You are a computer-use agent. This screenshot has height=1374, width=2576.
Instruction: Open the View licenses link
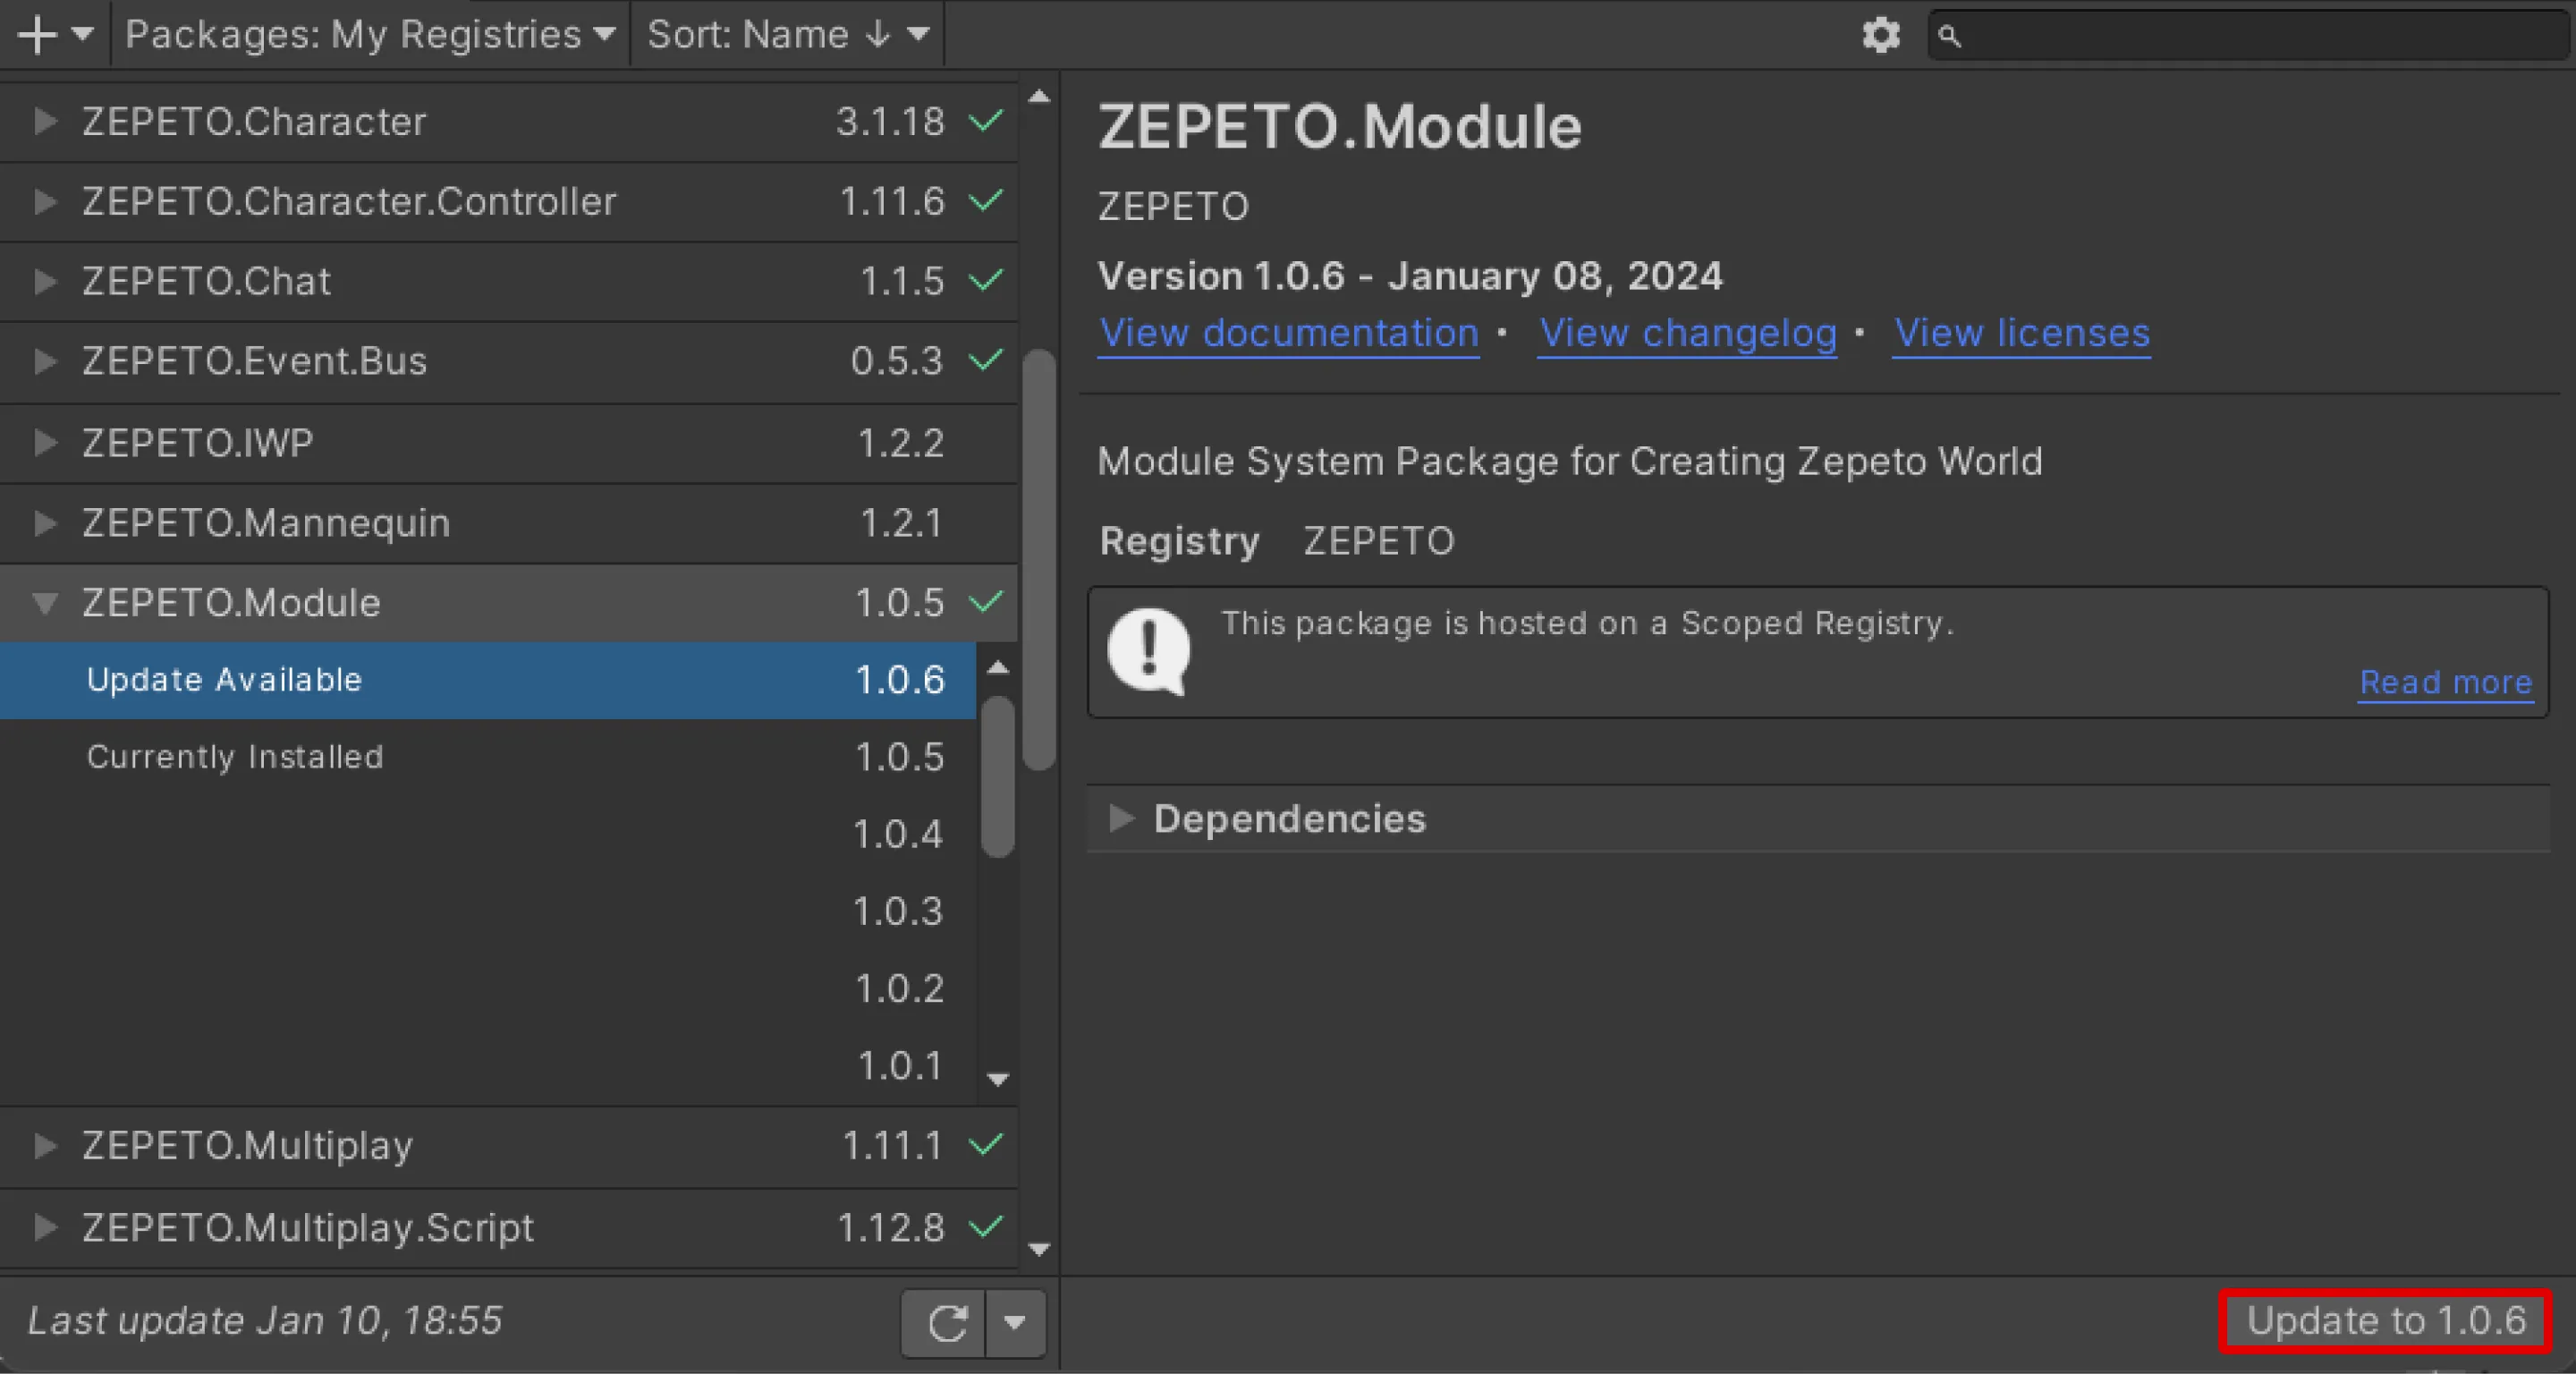pyautogui.click(x=2021, y=333)
